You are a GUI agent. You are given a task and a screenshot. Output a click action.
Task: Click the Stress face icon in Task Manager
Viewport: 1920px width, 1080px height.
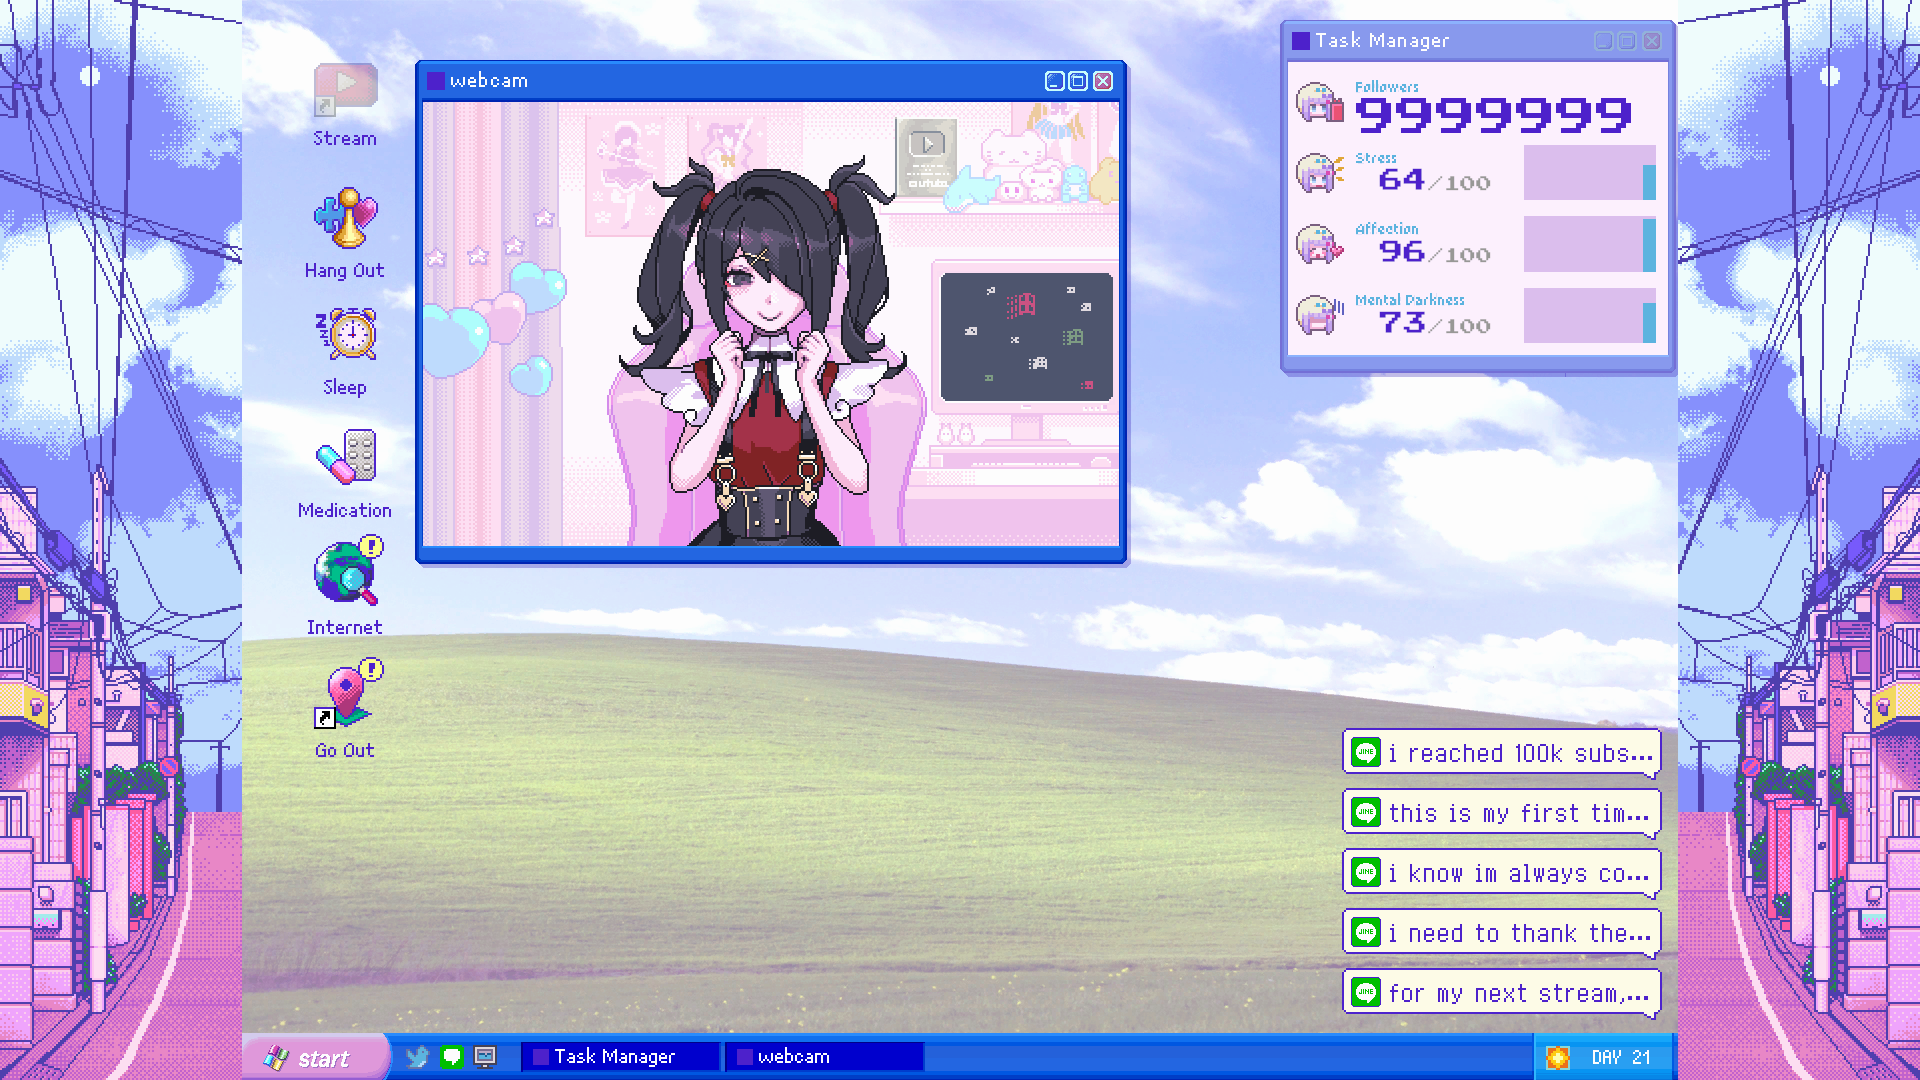coord(1318,172)
